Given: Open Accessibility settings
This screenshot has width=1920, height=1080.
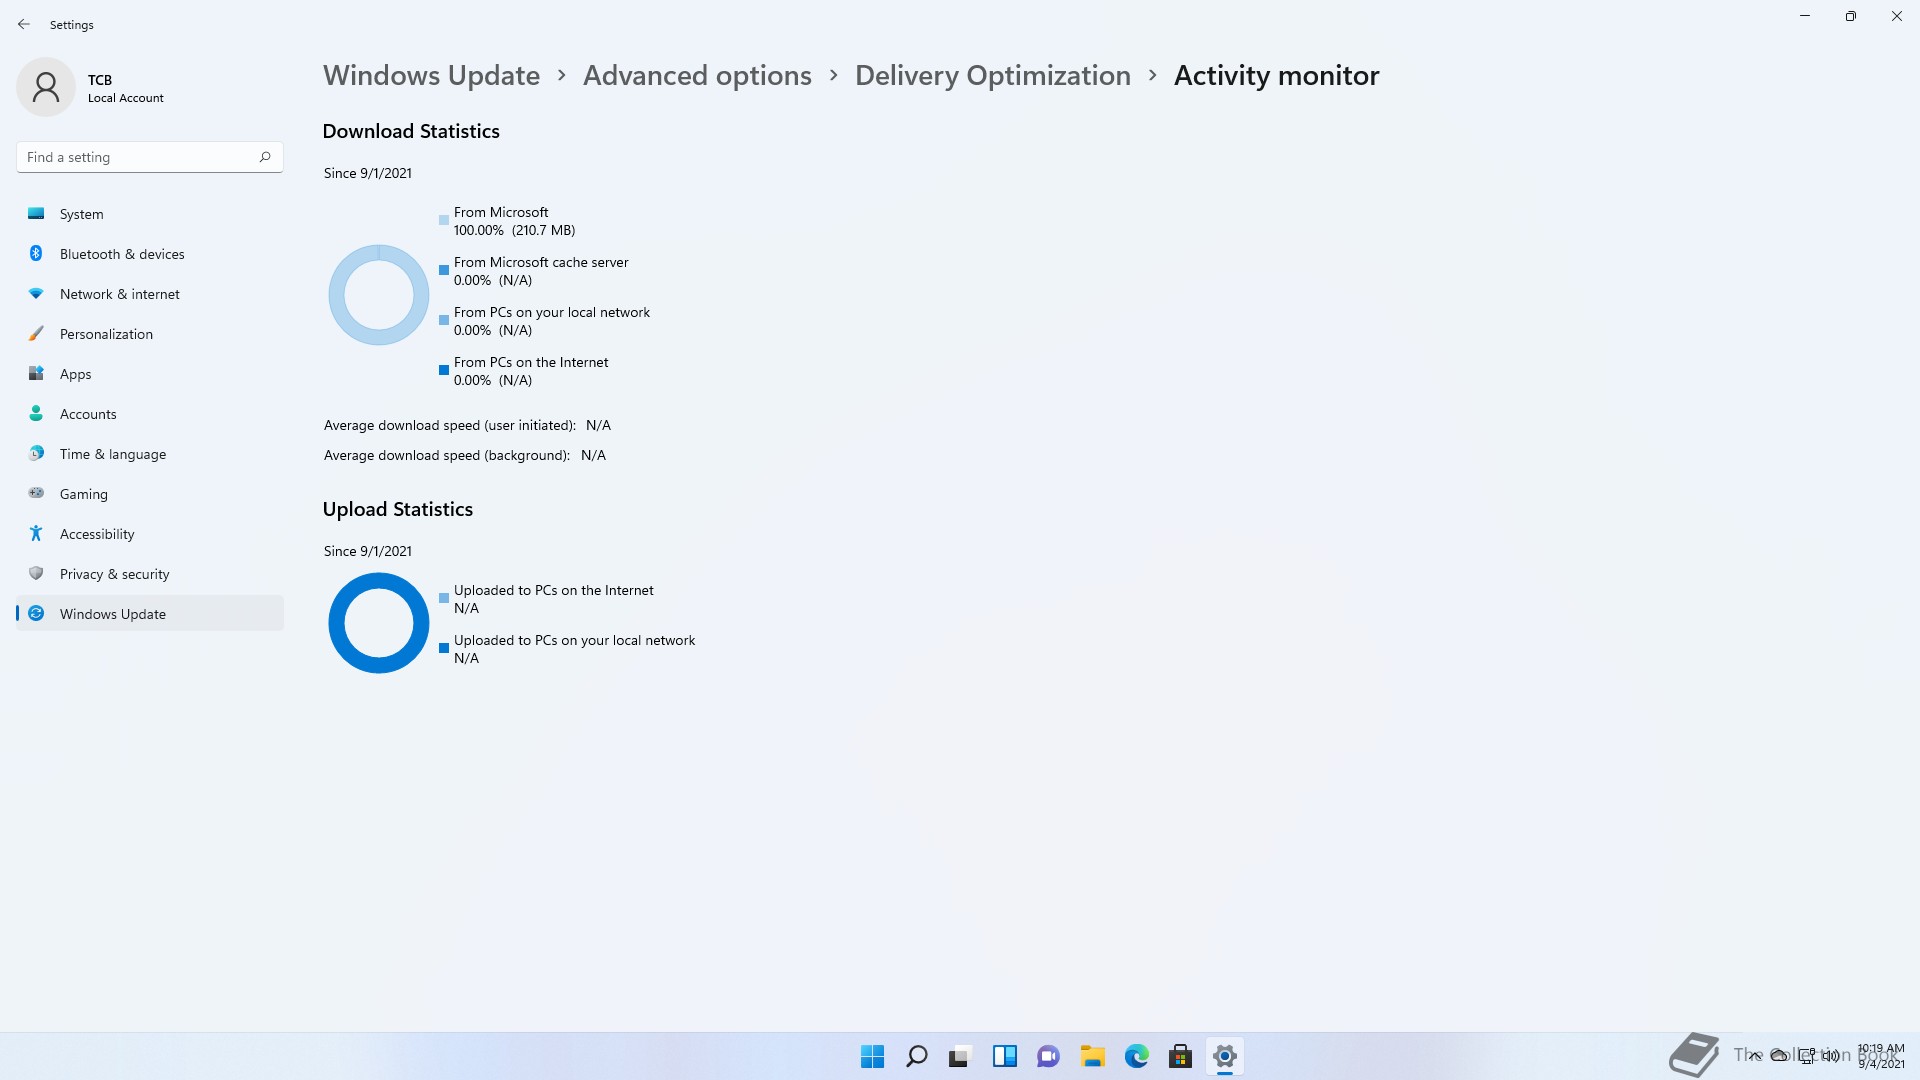Looking at the screenshot, I should pos(150,534).
